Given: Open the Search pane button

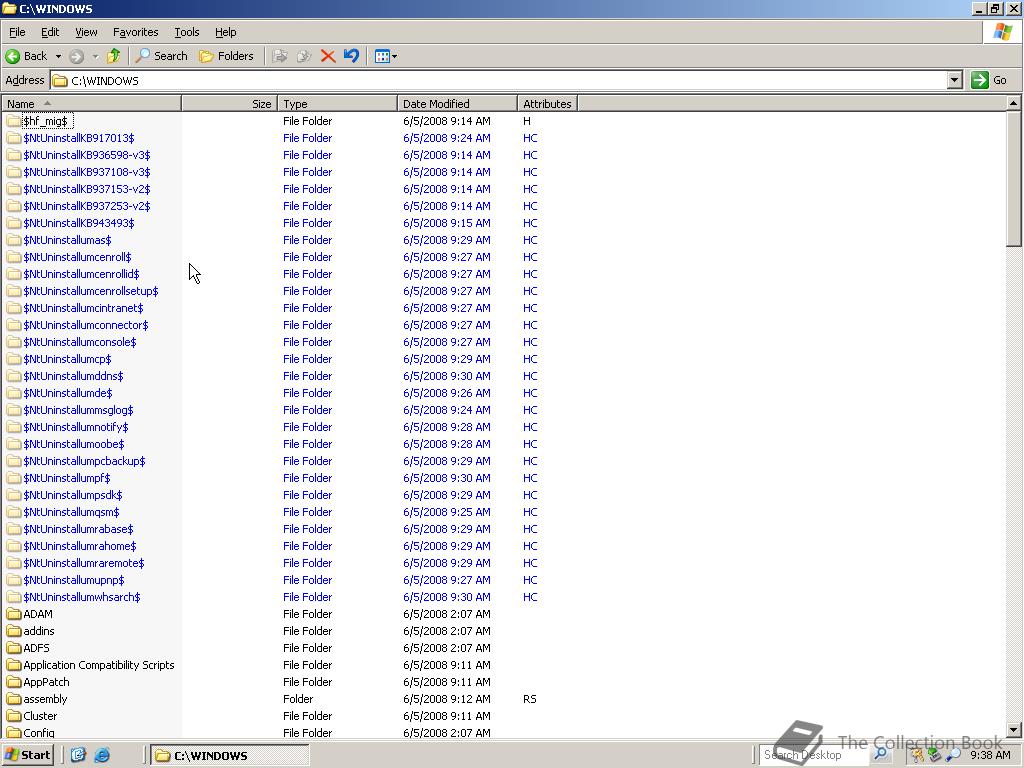Looking at the screenshot, I should pyautogui.click(x=161, y=56).
